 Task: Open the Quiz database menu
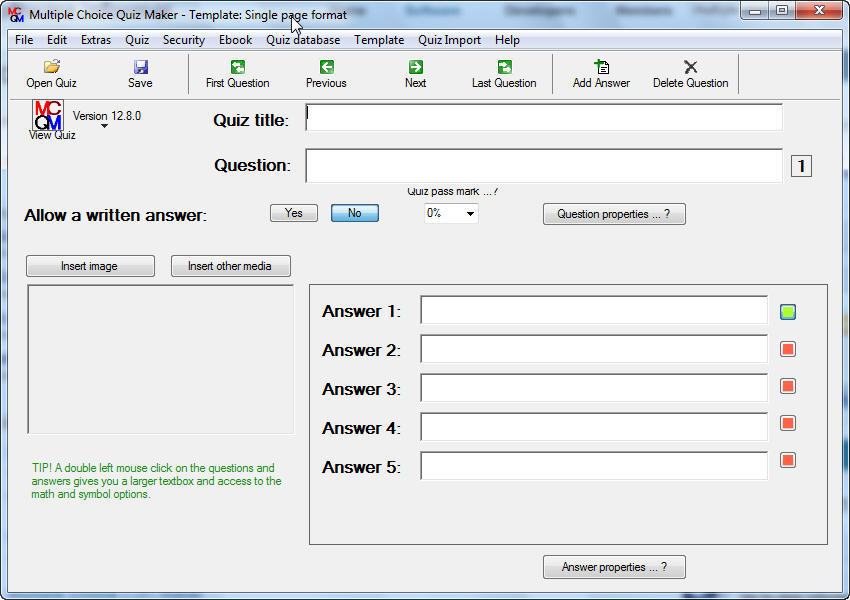302,40
